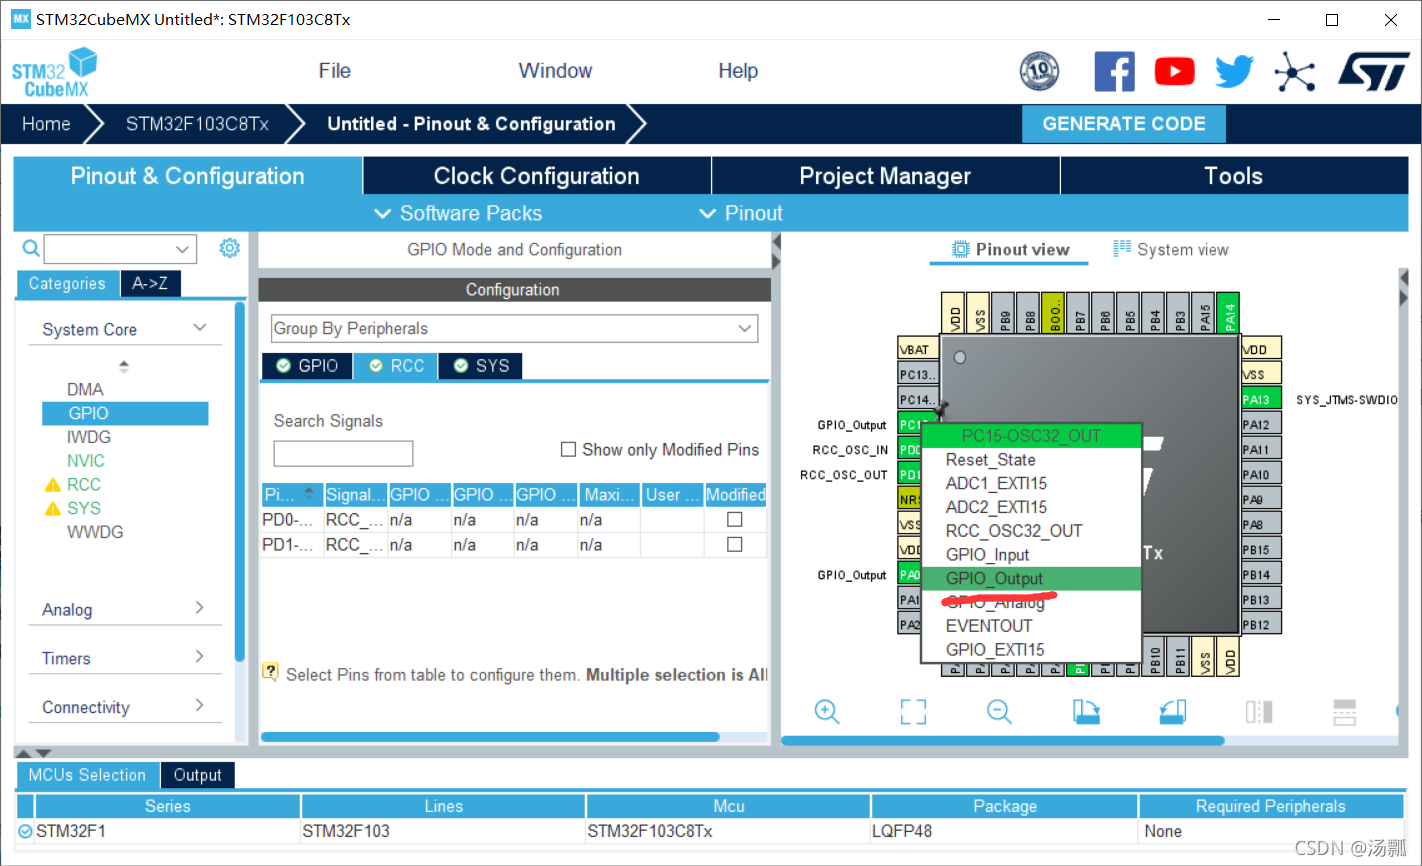Sort the table by Pin column arrow
Image resolution: width=1422 pixels, height=866 pixels.
309,493
